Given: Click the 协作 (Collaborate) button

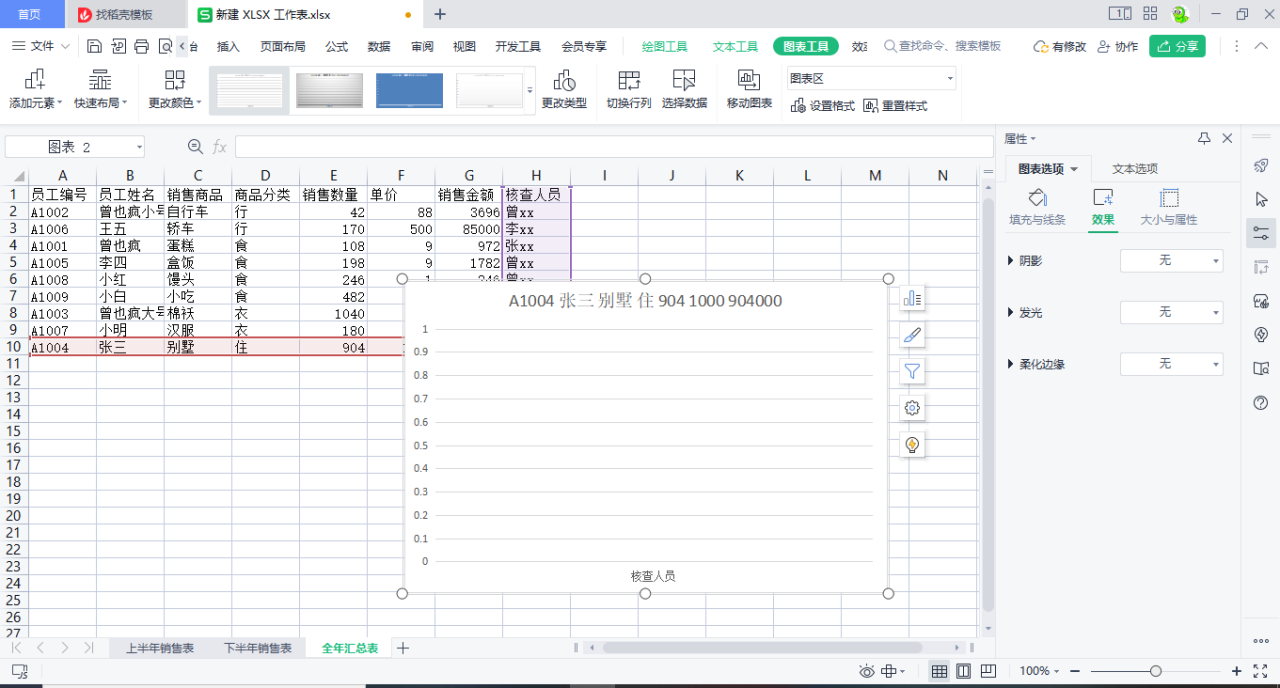Looking at the screenshot, I should [1117, 46].
